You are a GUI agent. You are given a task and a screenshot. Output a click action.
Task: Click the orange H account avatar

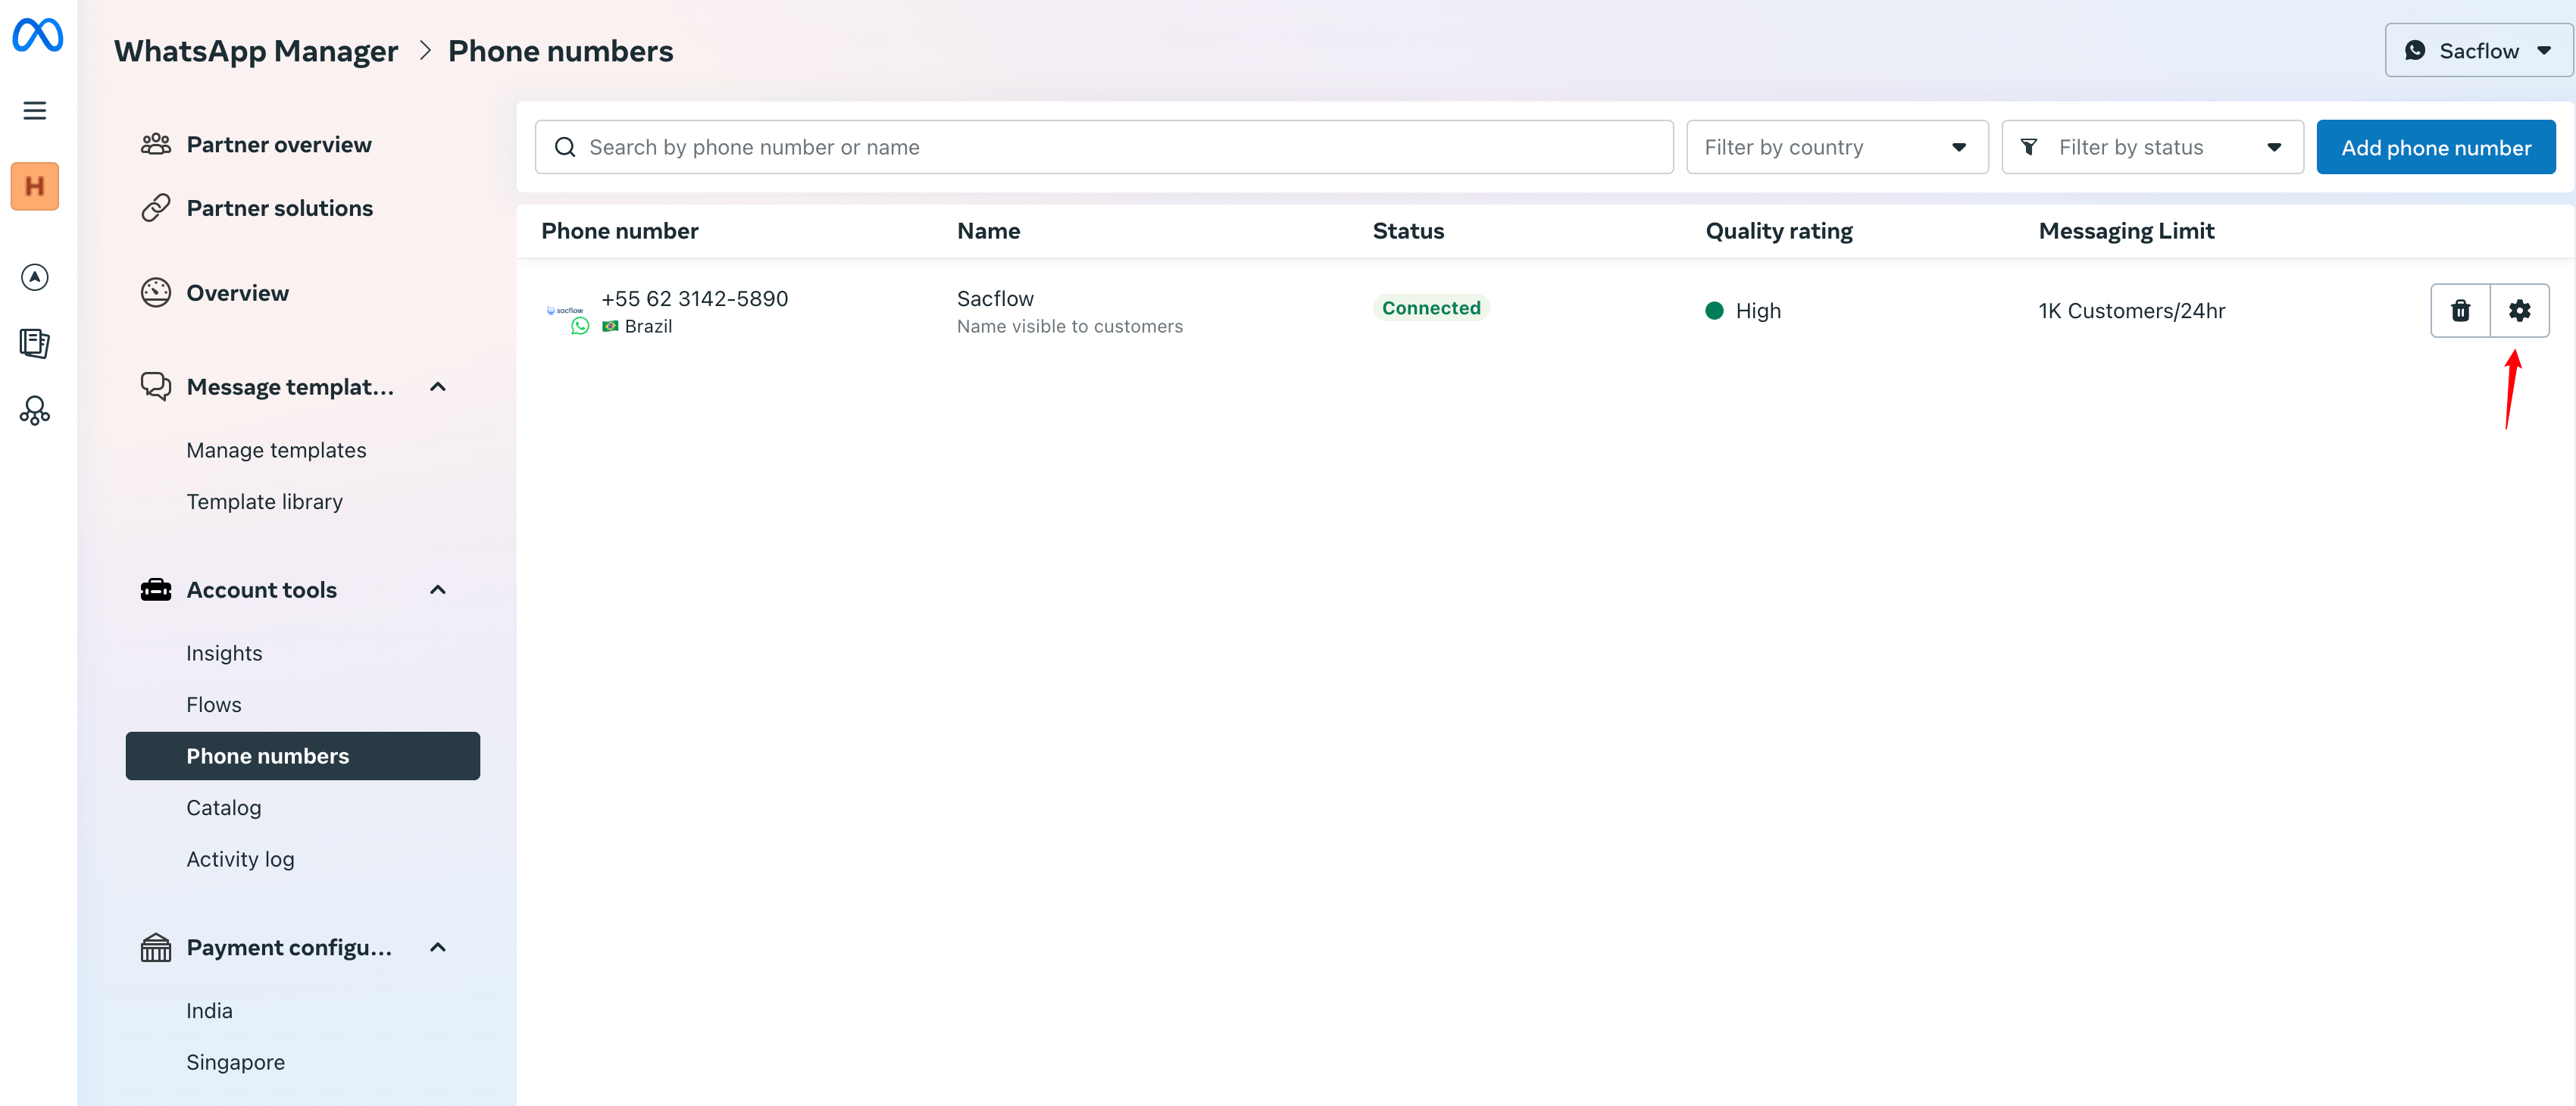pos(35,186)
